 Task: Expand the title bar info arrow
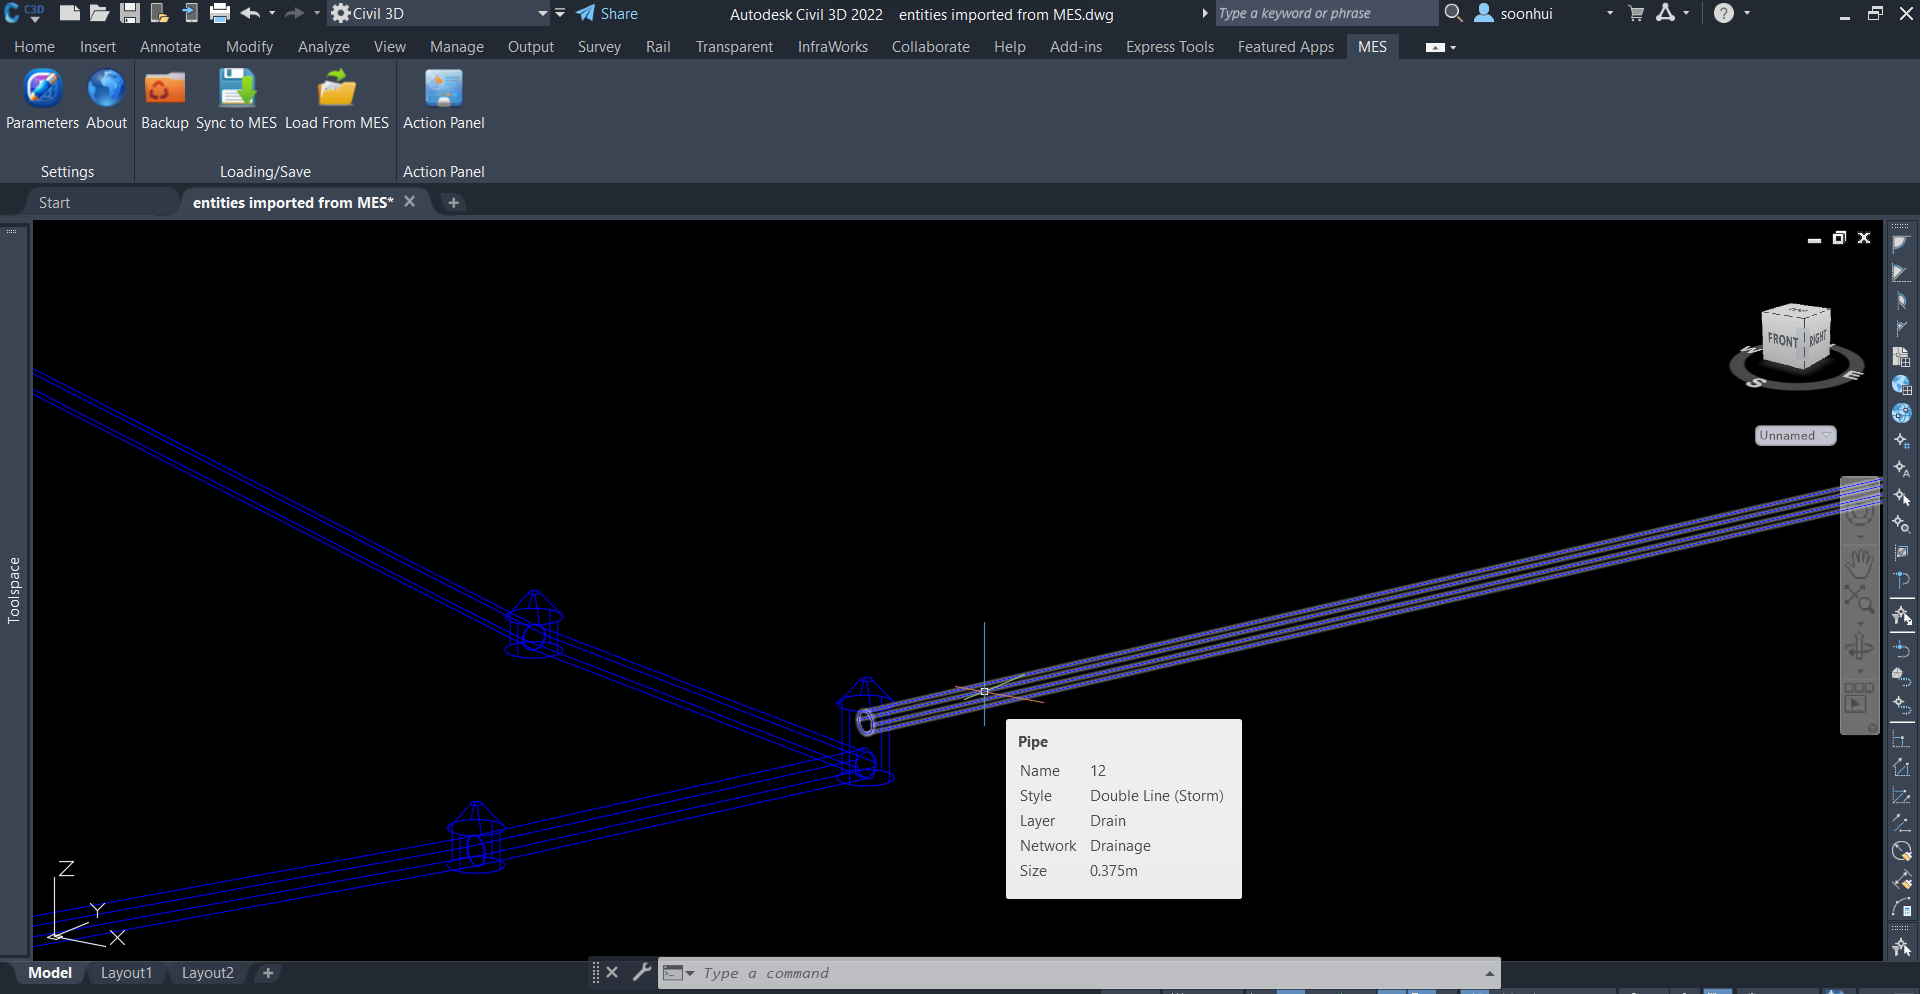click(x=1205, y=13)
